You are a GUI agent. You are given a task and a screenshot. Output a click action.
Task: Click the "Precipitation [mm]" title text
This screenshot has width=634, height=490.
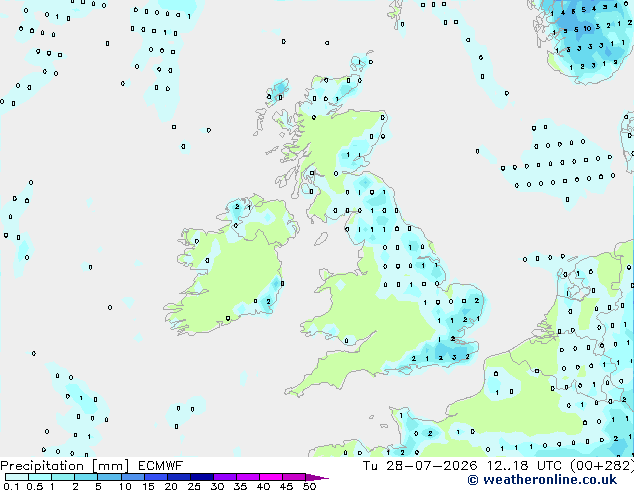tap(64, 466)
